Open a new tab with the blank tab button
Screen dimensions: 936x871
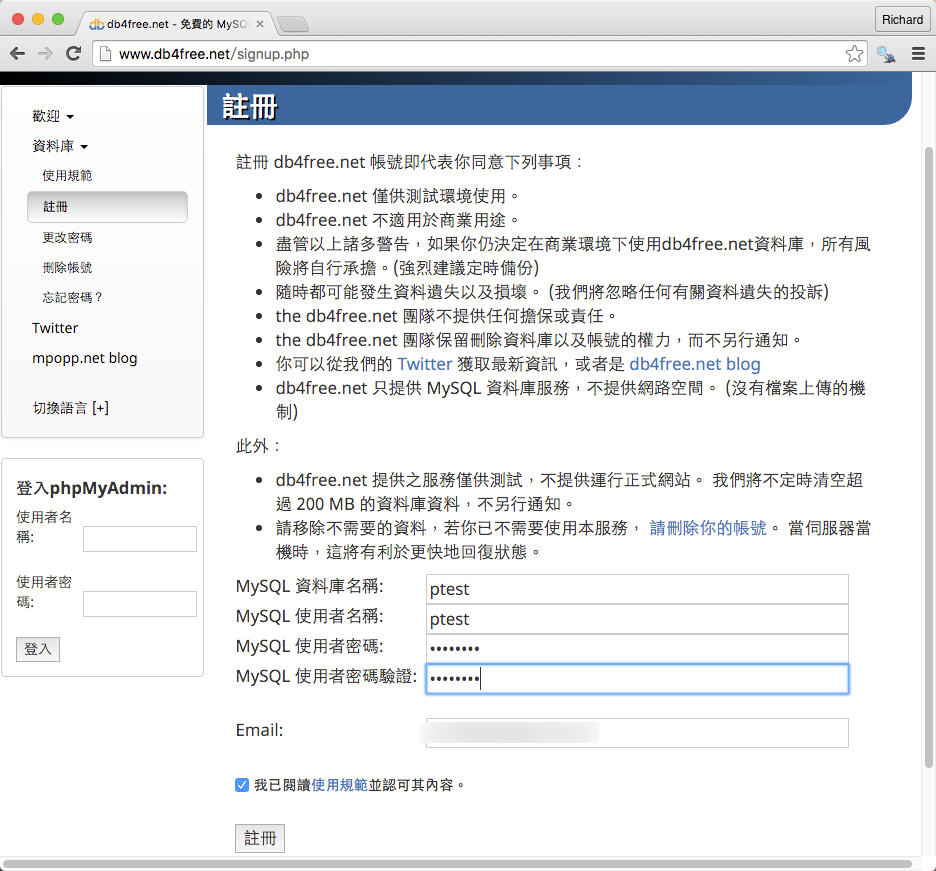click(293, 24)
